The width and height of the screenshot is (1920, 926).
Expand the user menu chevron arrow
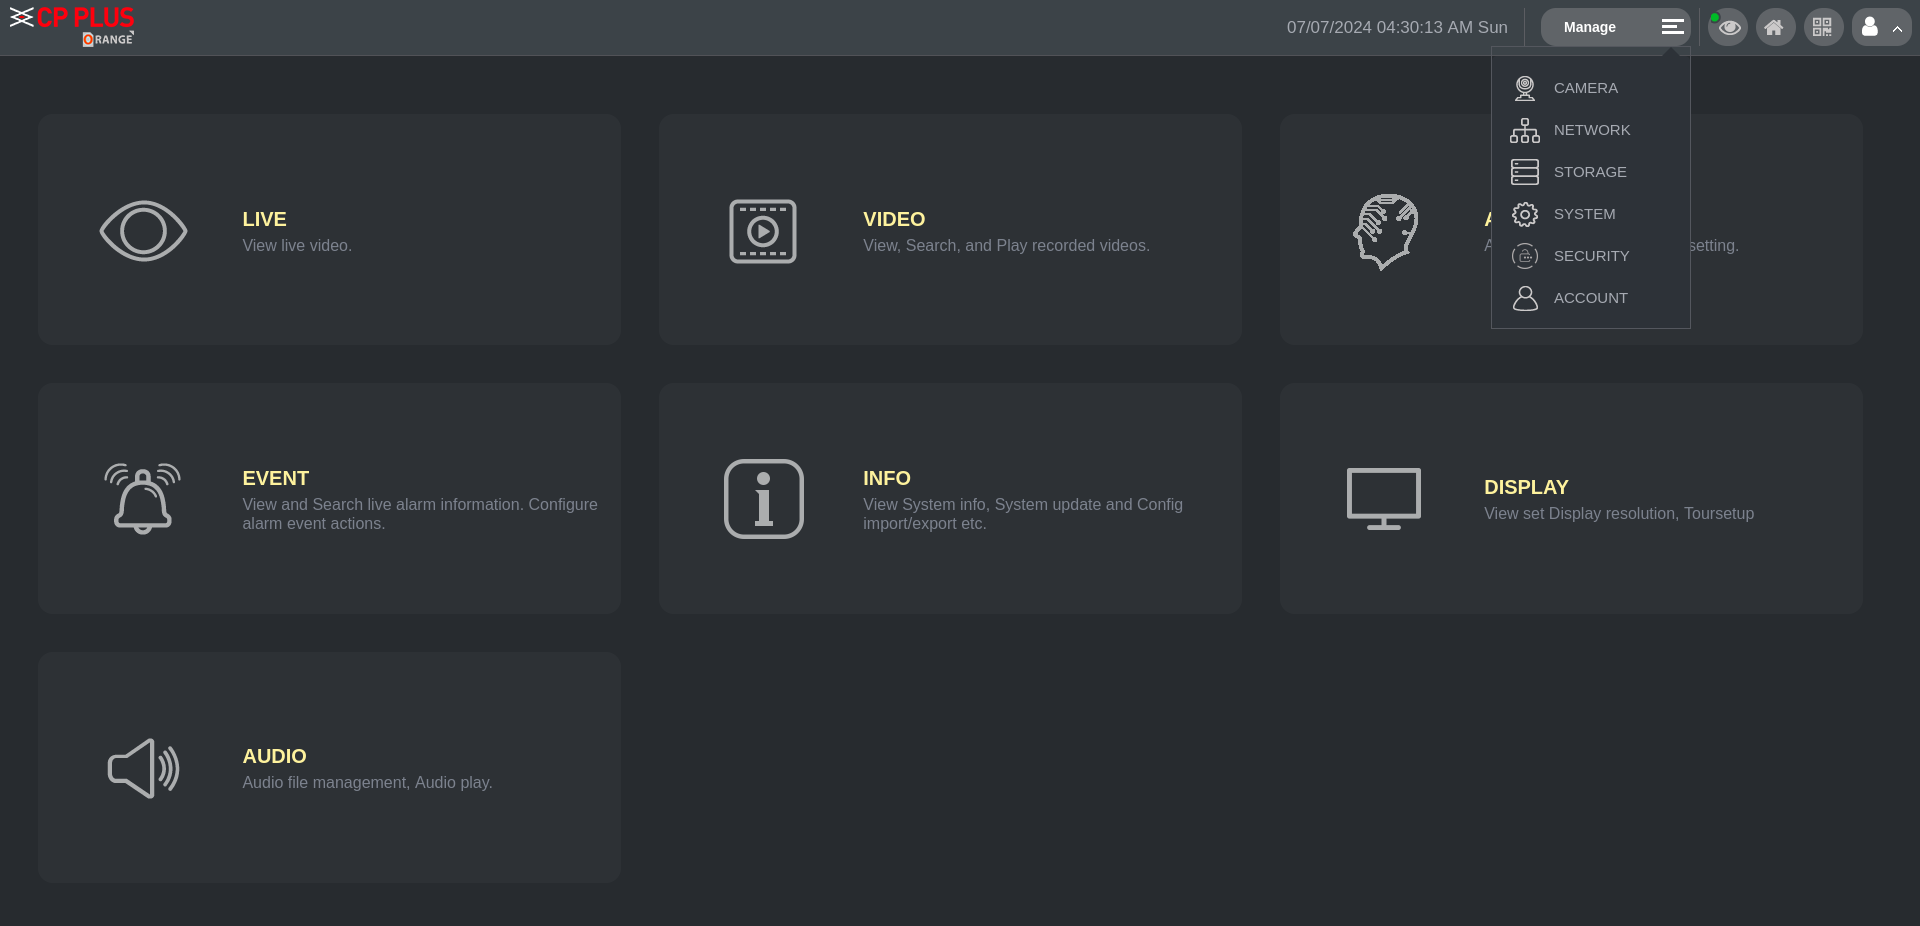point(1897,29)
